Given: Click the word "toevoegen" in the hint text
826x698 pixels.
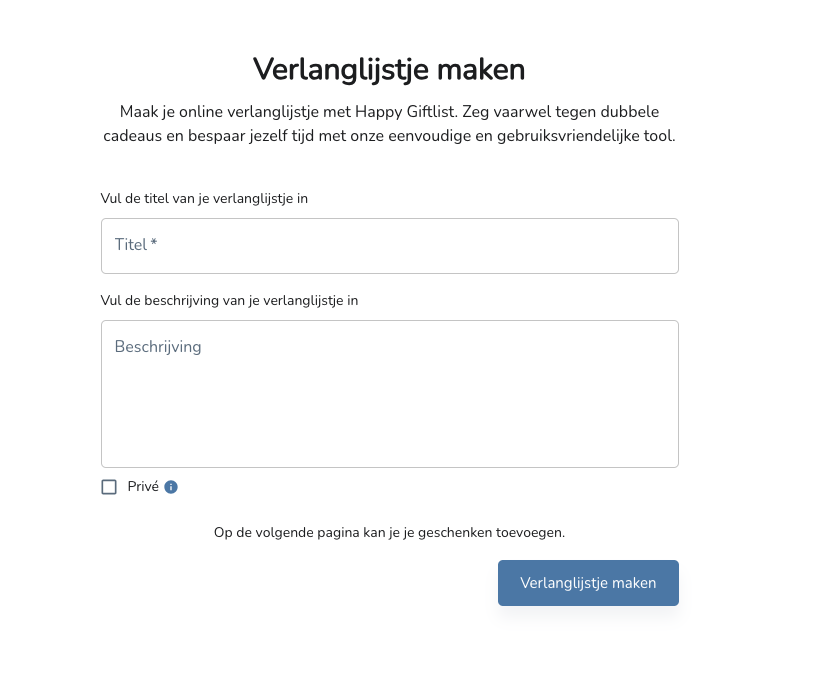Looking at the screenshot, I should [x=534, y=532].
